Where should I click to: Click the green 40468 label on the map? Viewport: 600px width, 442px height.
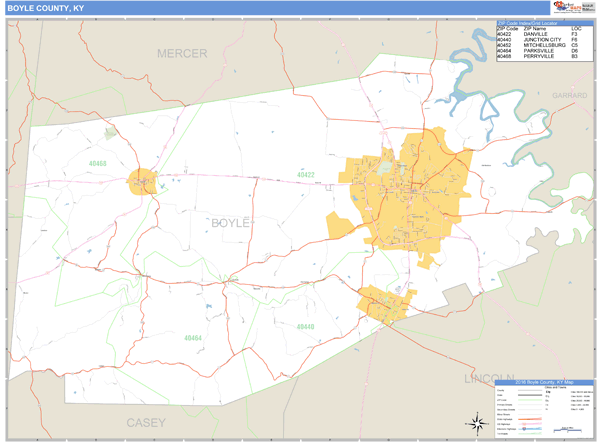pos(98,163)
